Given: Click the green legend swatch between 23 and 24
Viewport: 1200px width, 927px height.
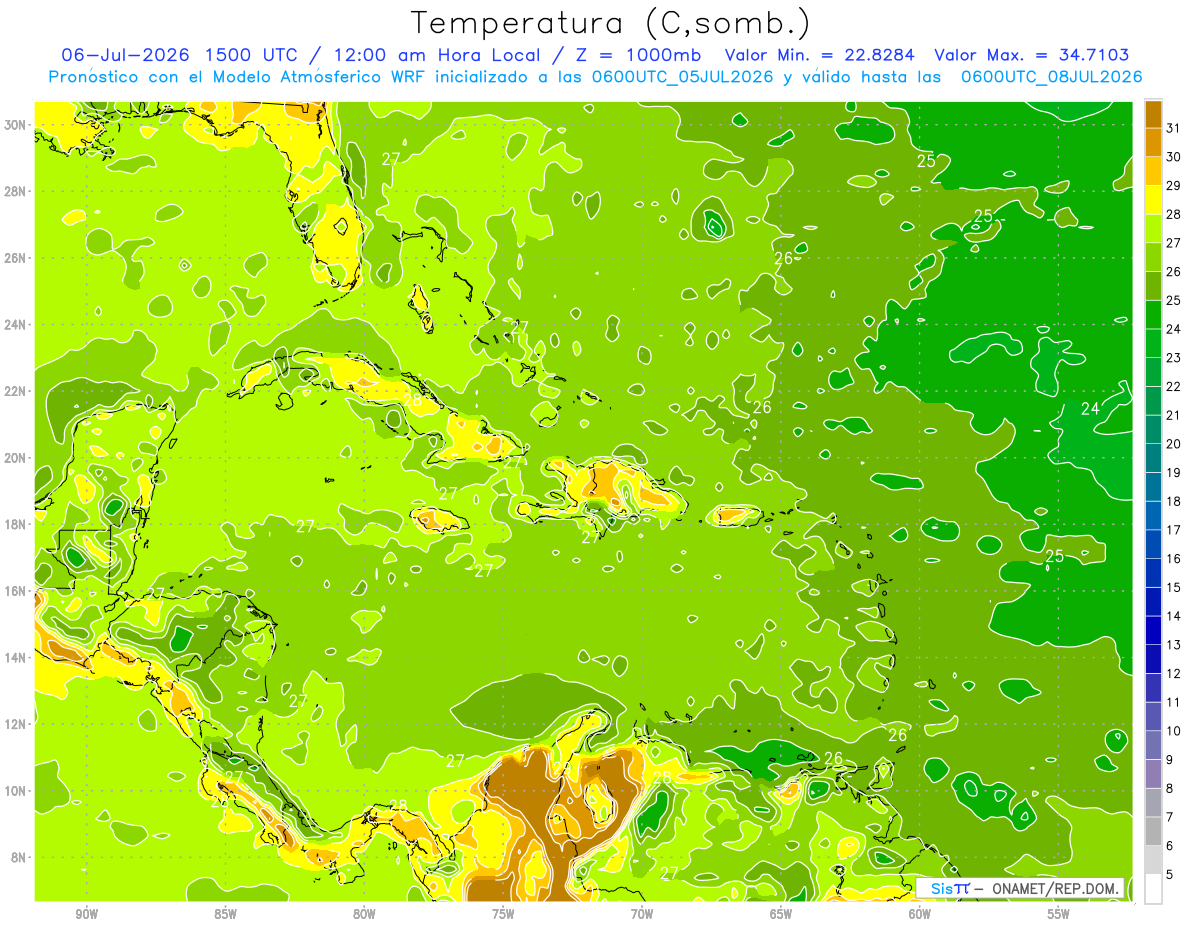Looking at the screenshot, I should pyautogui.click(x=1153, y=343).
